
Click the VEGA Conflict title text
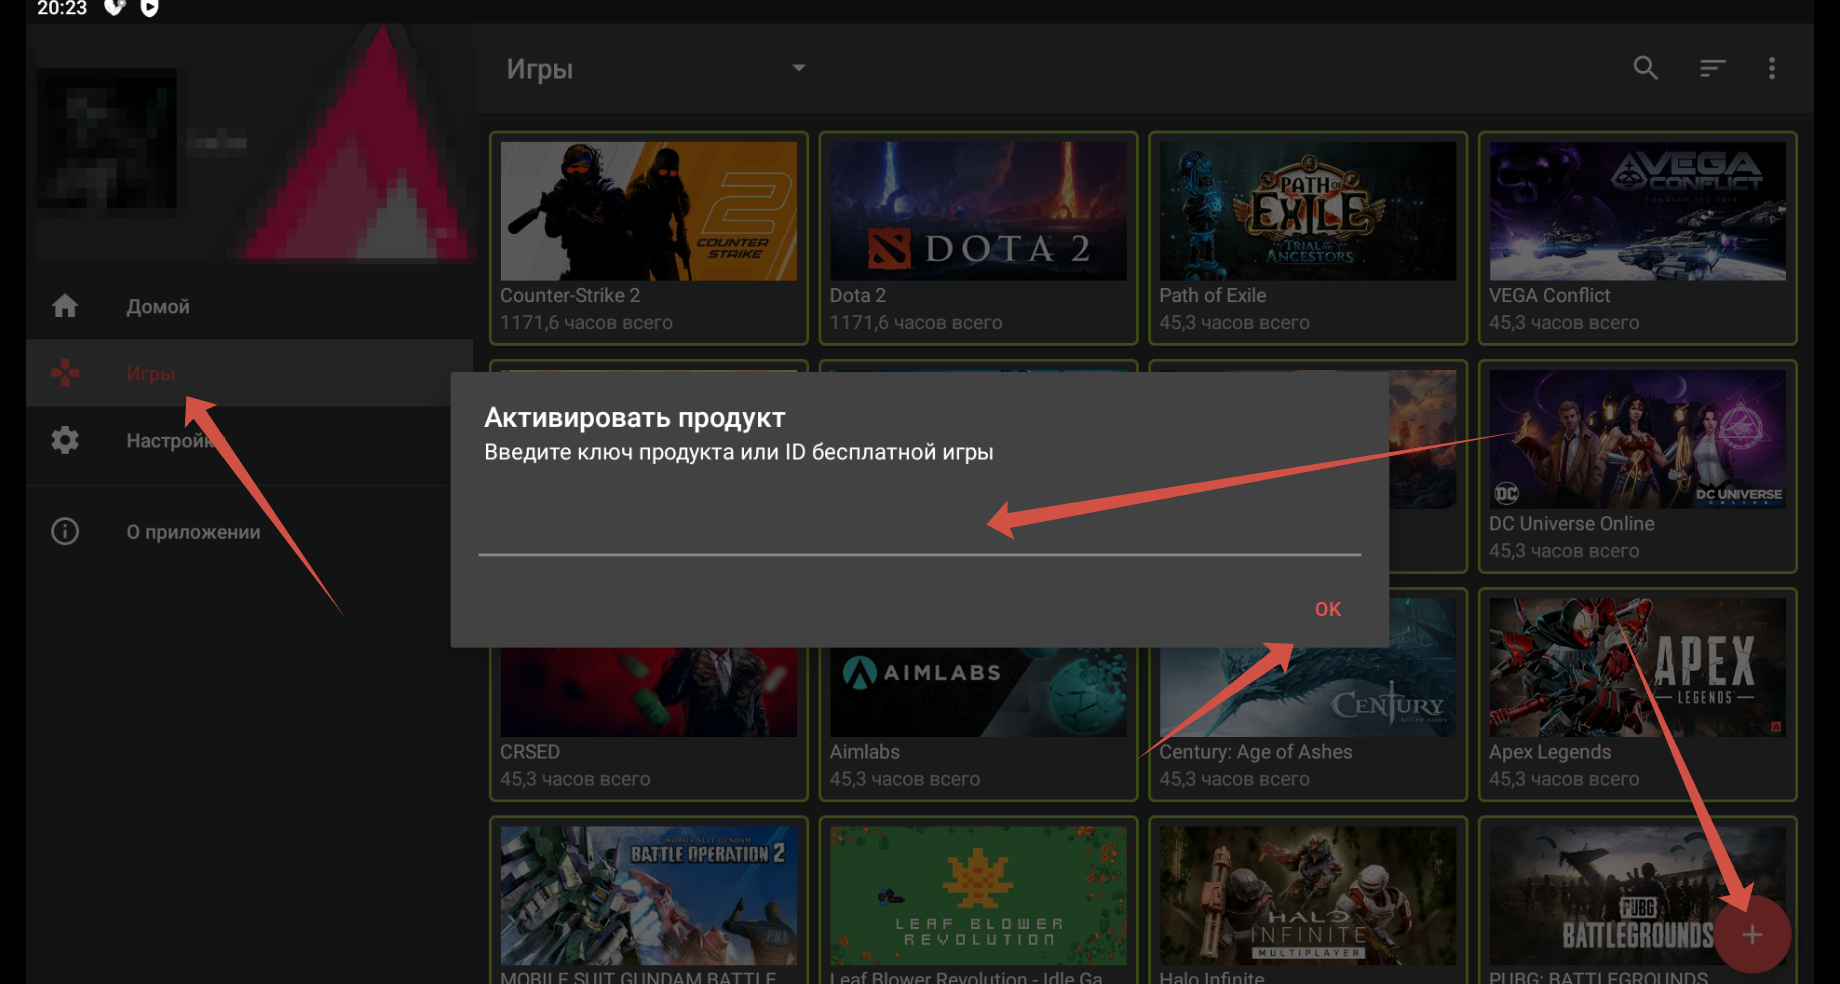click(x=1549, y=296)
